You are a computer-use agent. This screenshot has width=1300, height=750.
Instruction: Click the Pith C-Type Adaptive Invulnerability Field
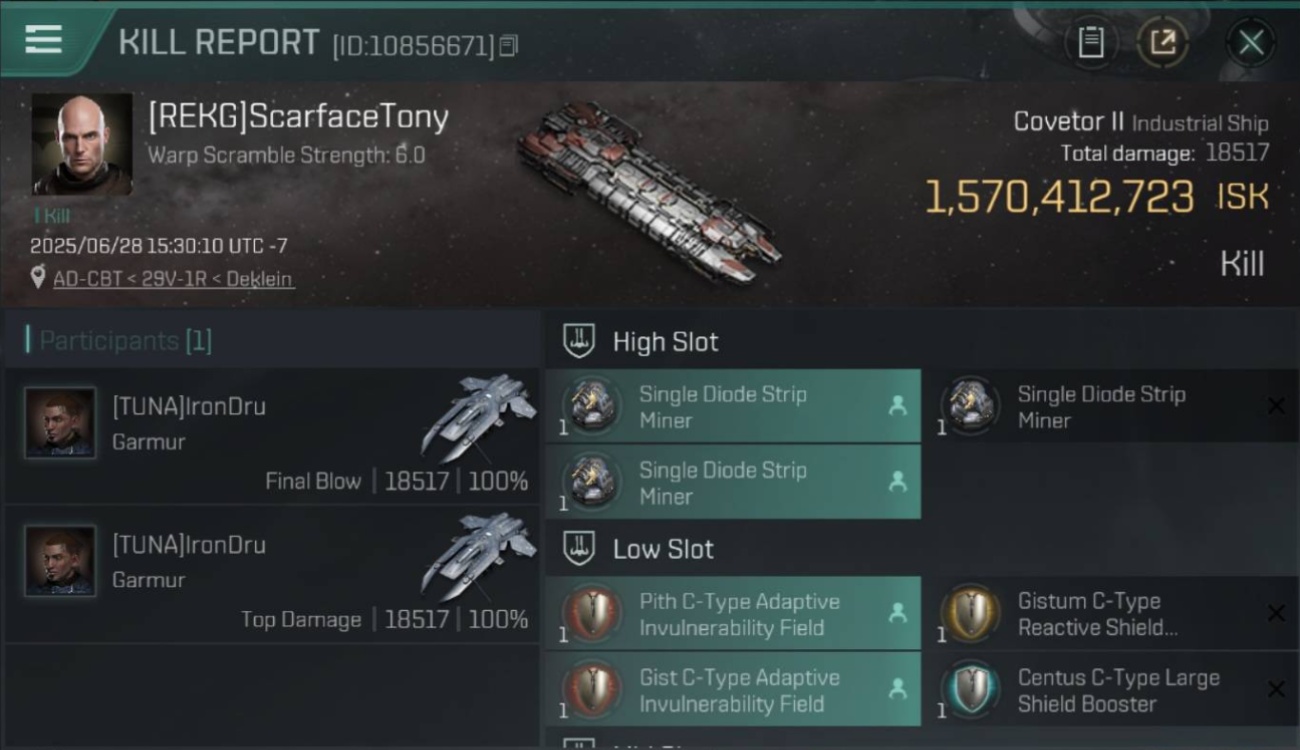[733, 614]
